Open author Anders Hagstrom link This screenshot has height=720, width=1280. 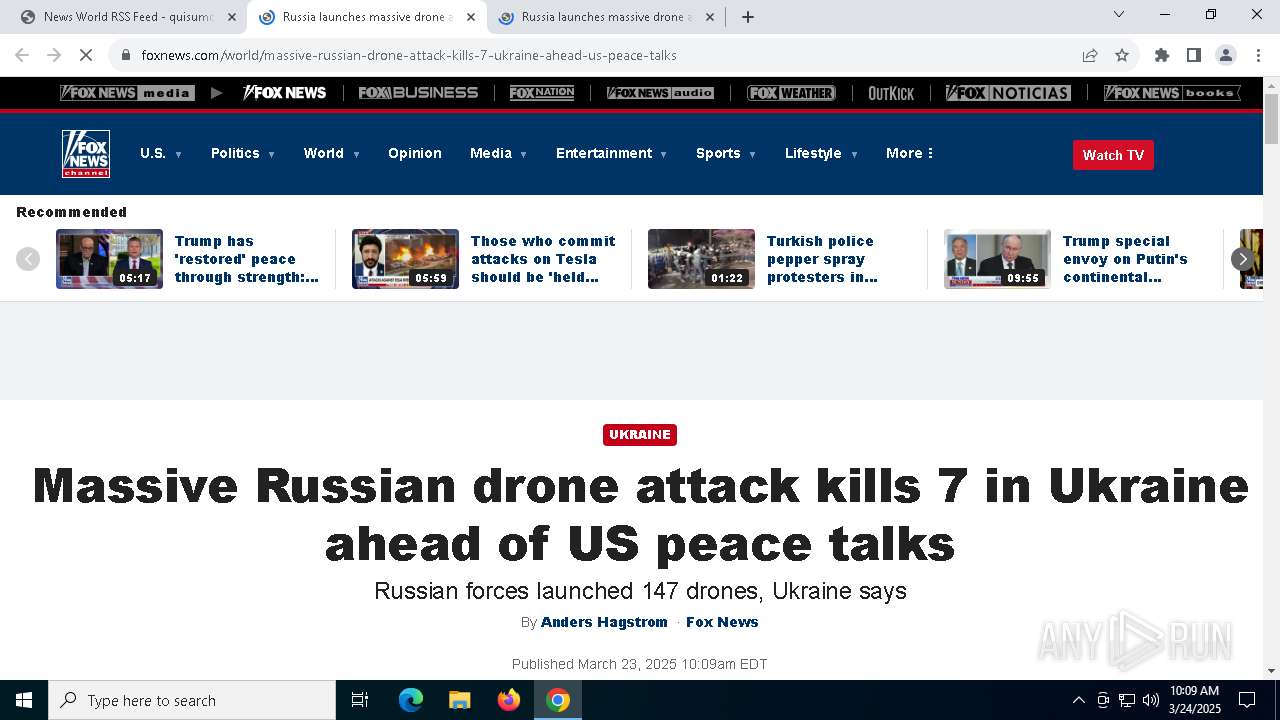(x=604, y=622)
